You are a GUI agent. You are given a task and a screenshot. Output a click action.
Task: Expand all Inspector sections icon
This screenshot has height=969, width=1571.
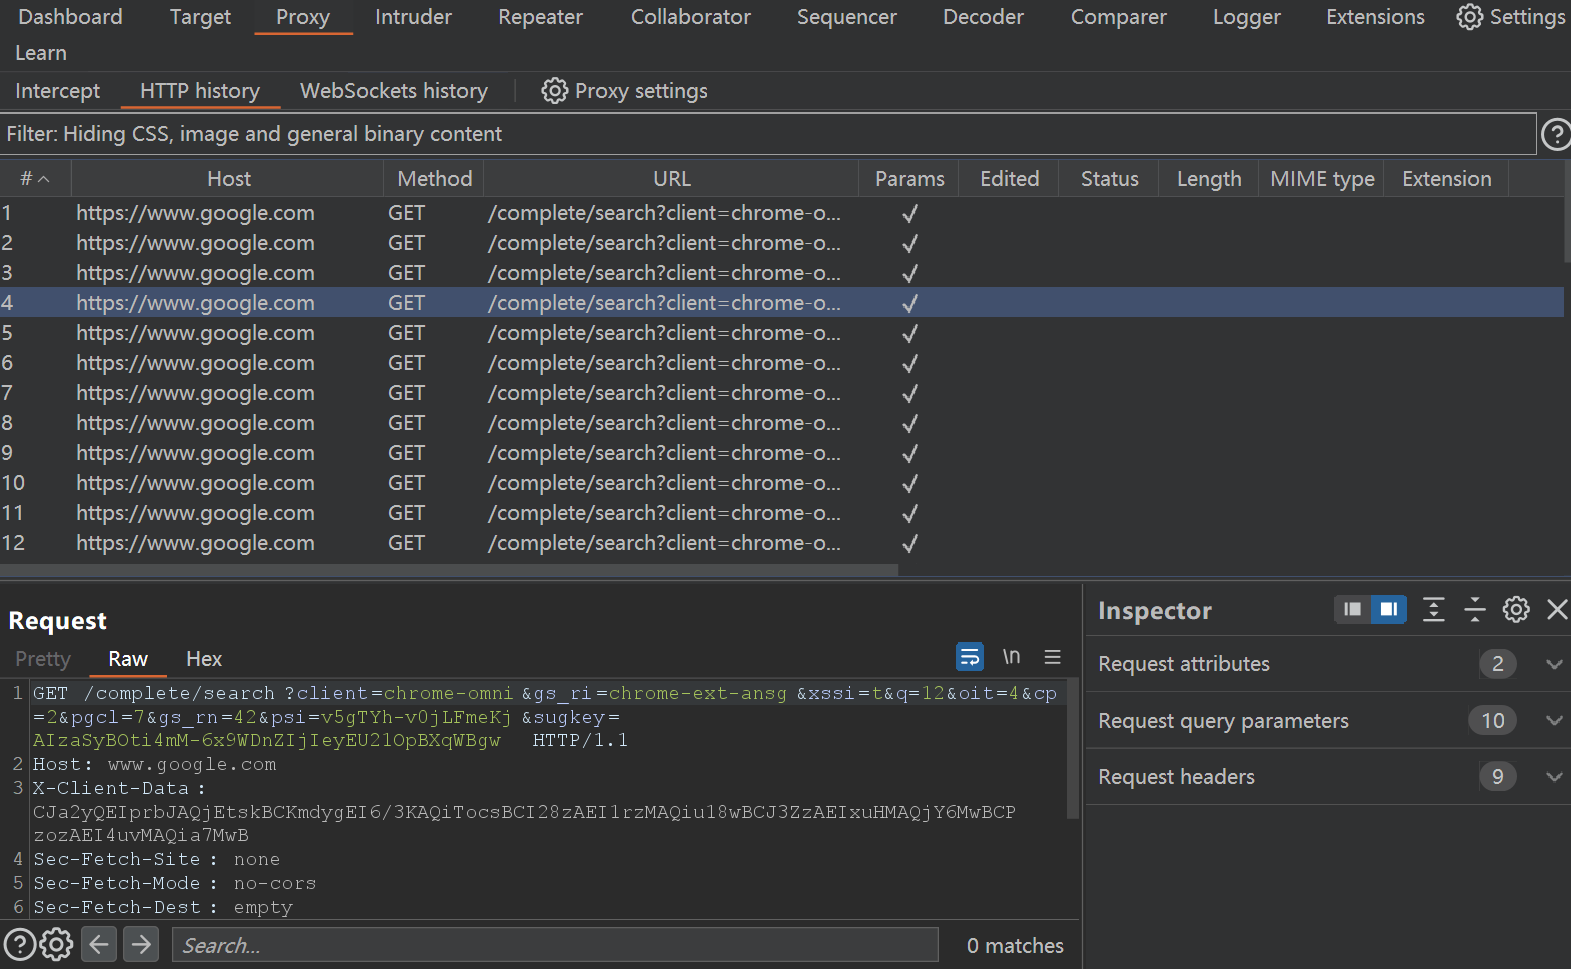pyautogui.click(x=1433, y=609)
